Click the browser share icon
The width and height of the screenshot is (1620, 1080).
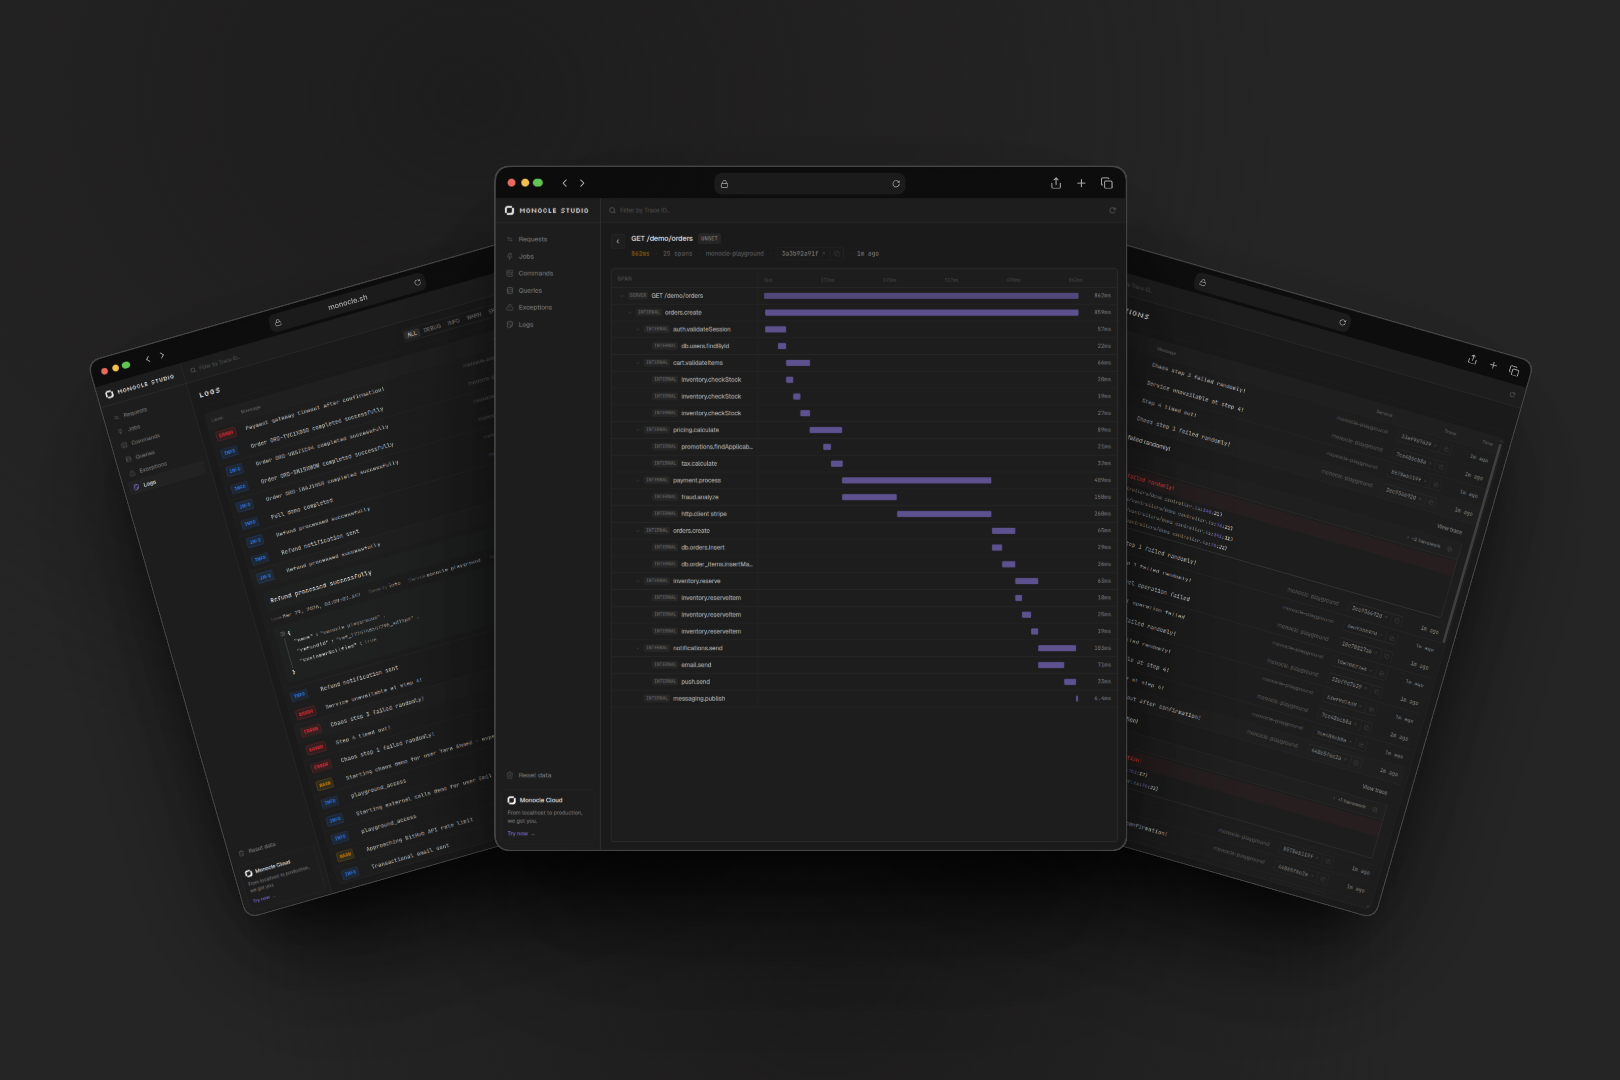pyautogui.click(x=1056, y=183)
